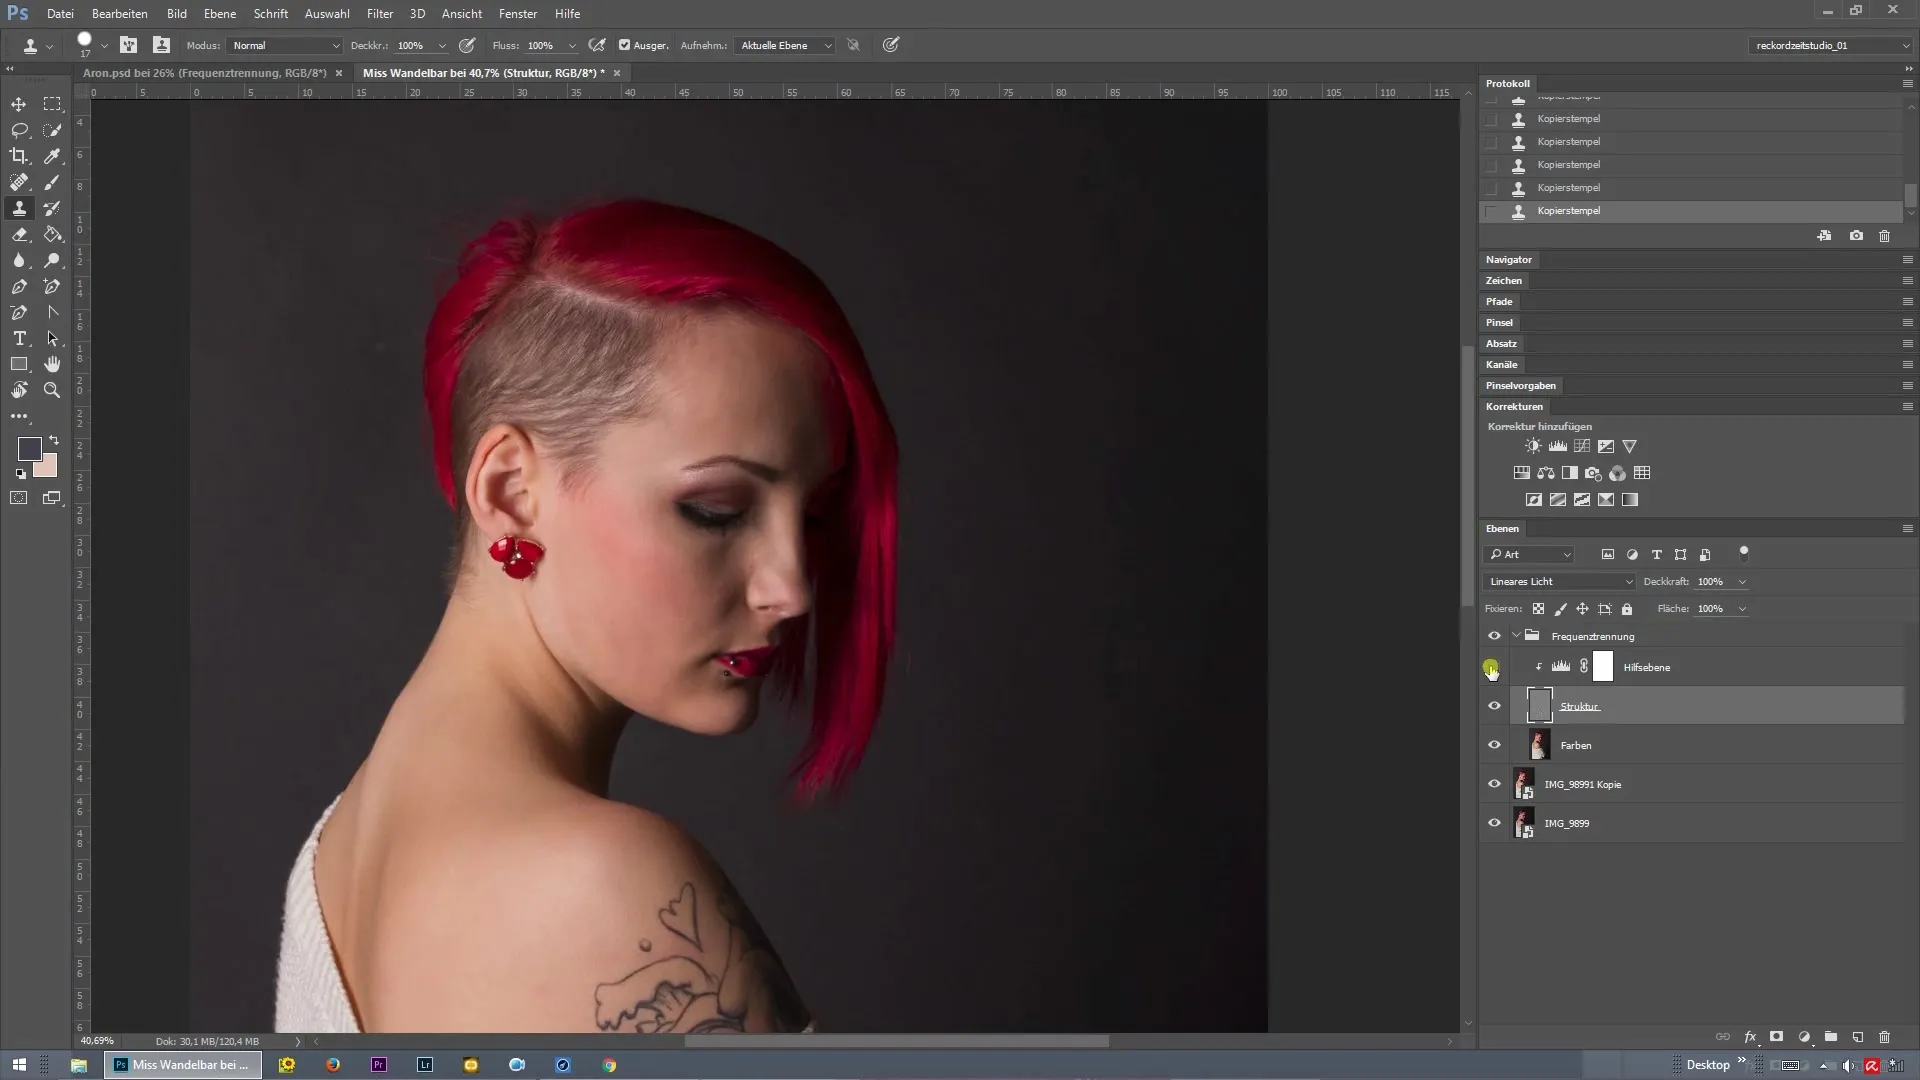Switch to Aron.psd document tab
Screen dimensions: 1920x1080
[x=205, y=73]
